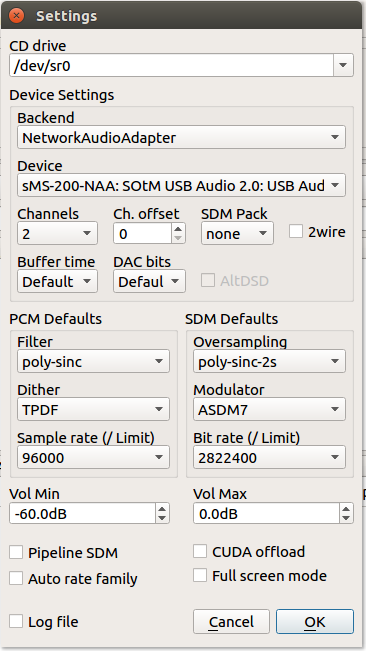Toggle the Pipeline SDM checkbox
The image size is (366, 651).
(16, 553)
